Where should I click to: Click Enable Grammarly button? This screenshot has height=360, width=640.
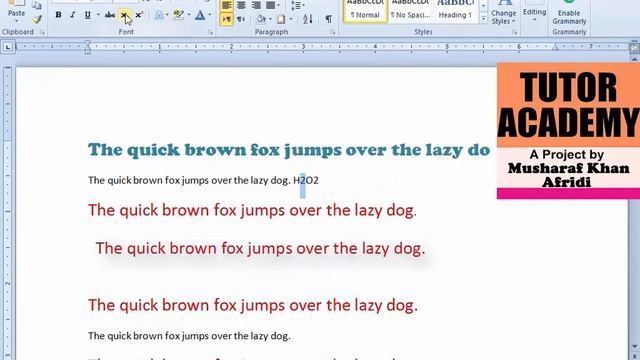click(x=569, y=13)
